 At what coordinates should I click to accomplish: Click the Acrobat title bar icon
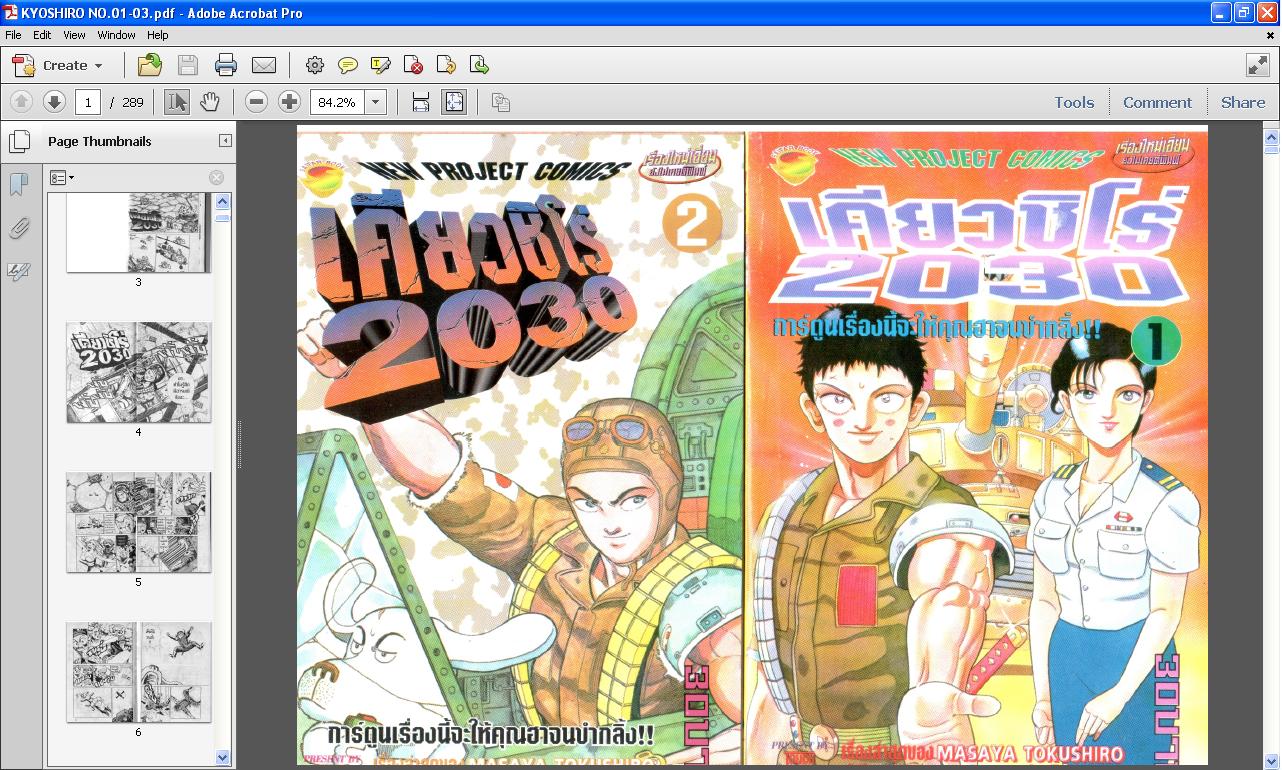pos(10,12)
